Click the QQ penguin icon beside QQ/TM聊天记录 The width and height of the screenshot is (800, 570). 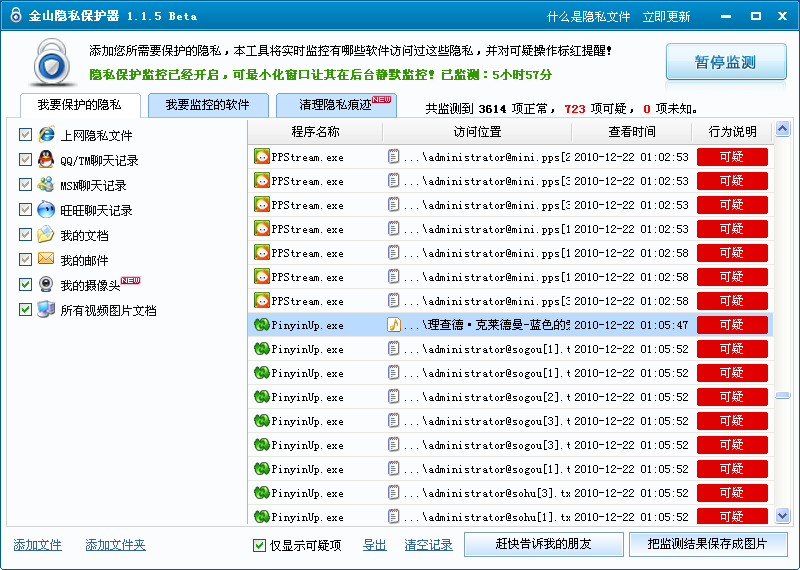pos(46,159)
